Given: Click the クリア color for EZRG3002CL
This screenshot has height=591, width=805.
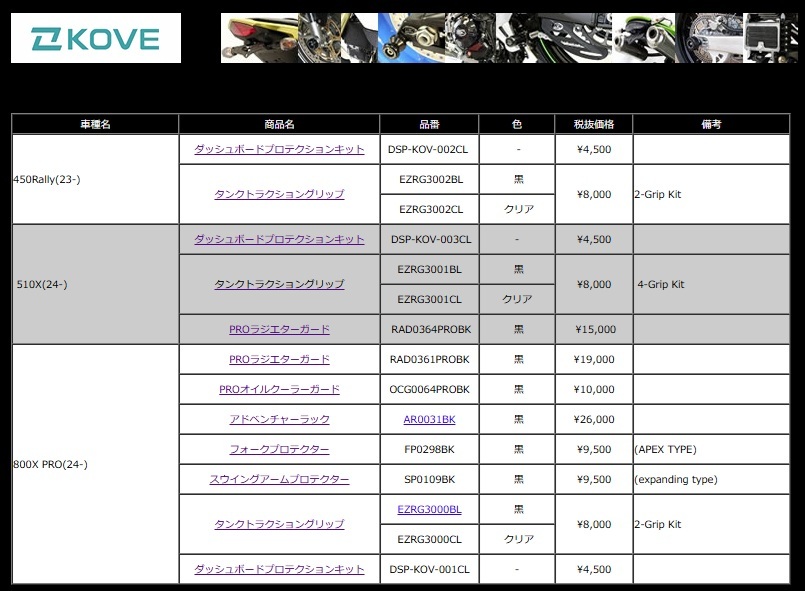Looking at the screenshot, I should click(519, 209).
